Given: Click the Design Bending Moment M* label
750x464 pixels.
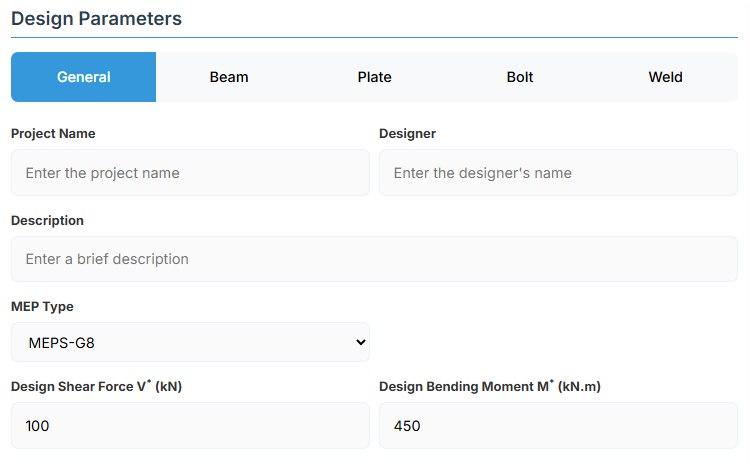Looking at the screenshot, I should [489, 387].
